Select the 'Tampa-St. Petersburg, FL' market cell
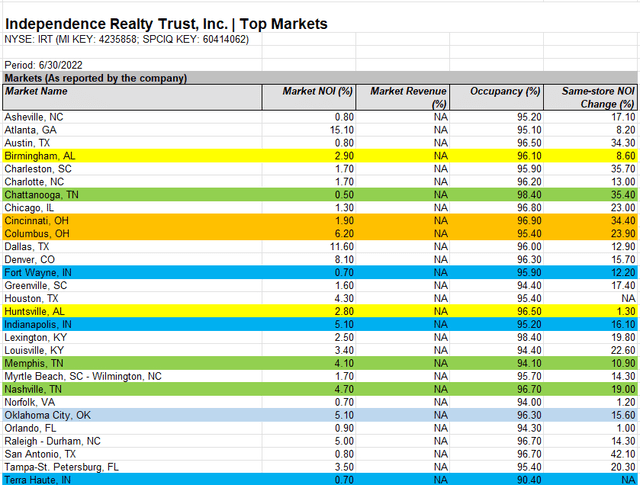This screenshot has width=640, height=485. 132,467
